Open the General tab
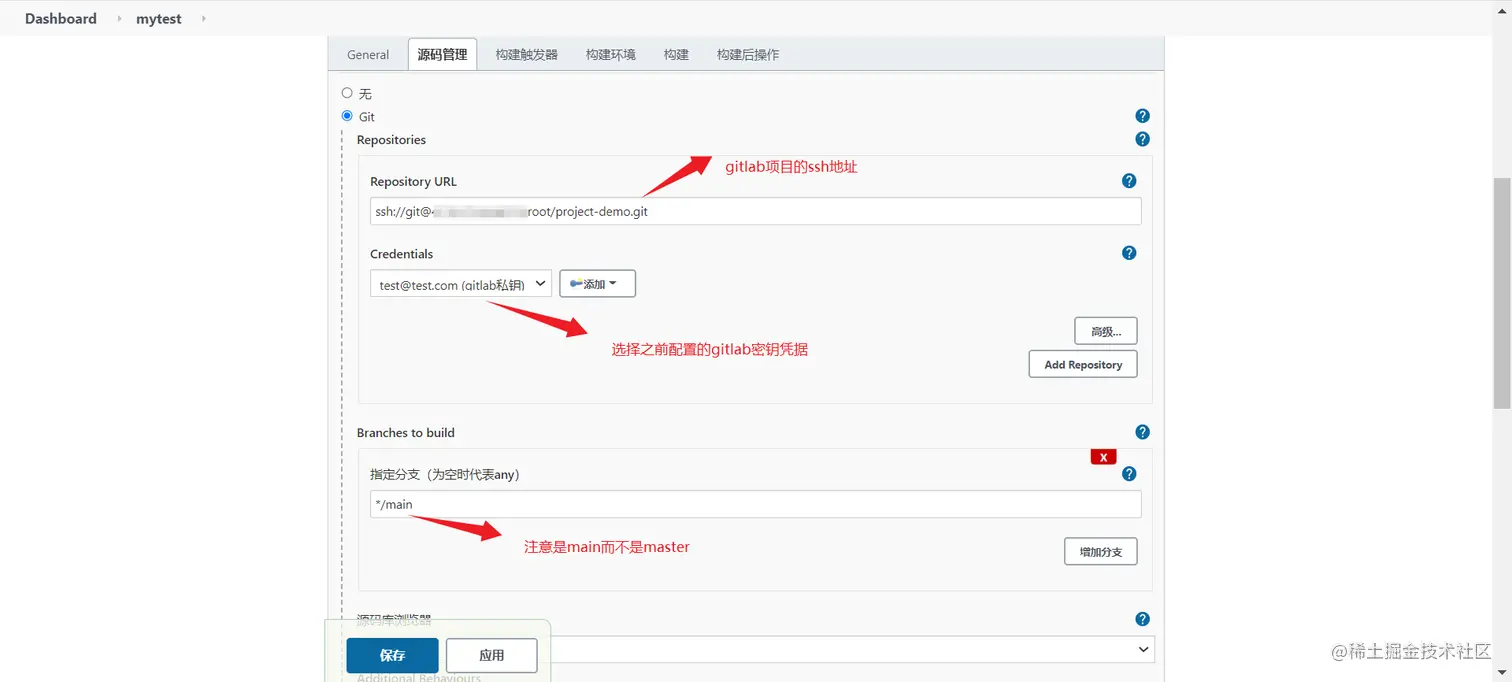The width and height of the screenshot is (1512, 682). (x=367, y=54)
